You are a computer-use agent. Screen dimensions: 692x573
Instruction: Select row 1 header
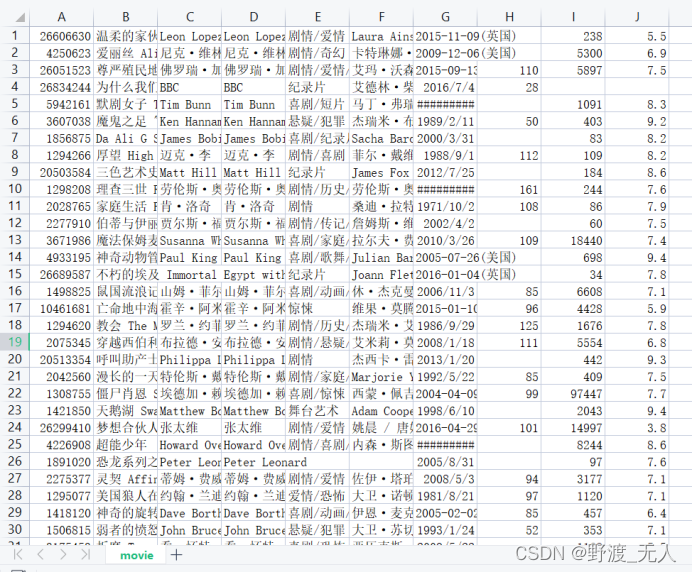[15, 36]
